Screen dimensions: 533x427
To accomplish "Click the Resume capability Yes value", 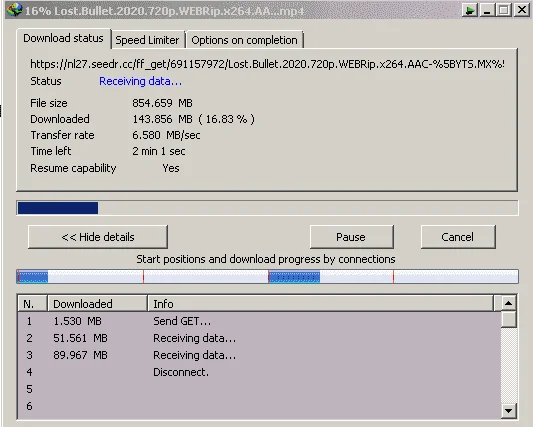I will [x=171, y=168].
